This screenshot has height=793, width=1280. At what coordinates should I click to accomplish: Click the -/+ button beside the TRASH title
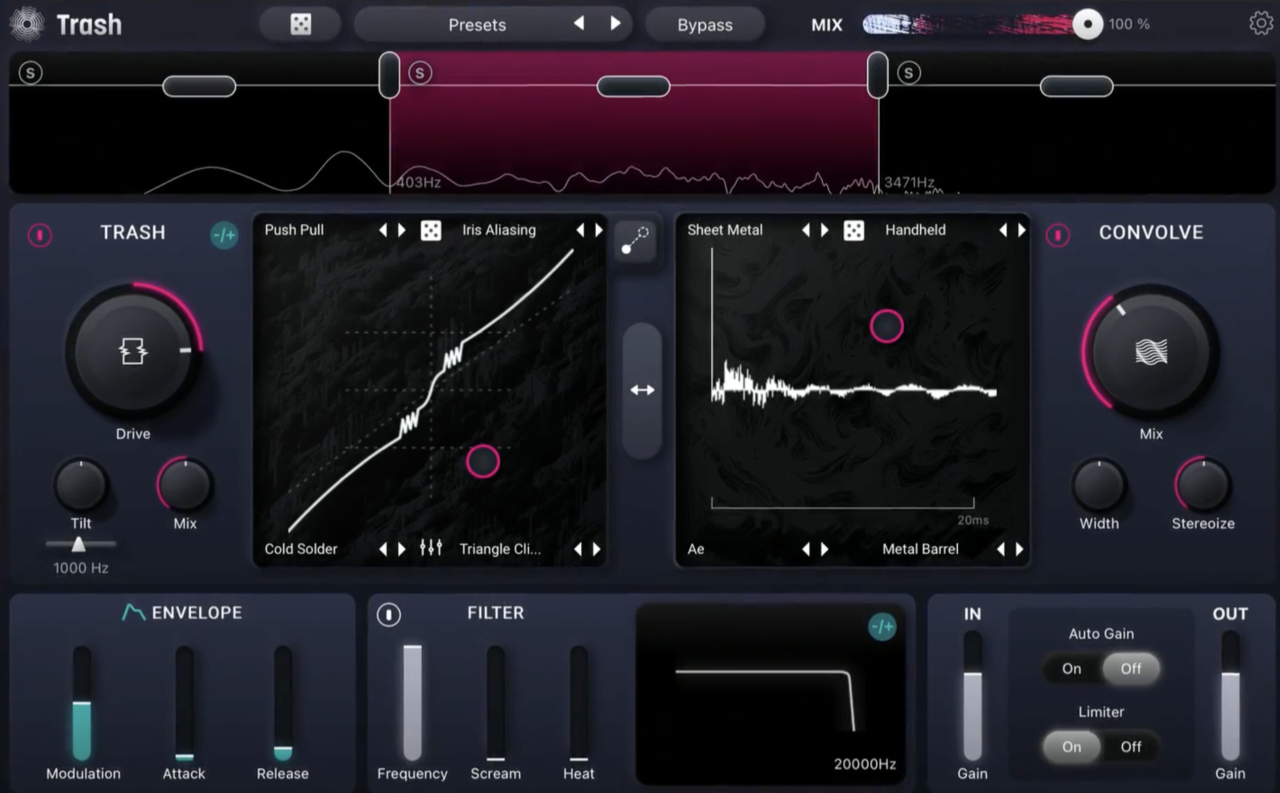[x=224, y=235]
